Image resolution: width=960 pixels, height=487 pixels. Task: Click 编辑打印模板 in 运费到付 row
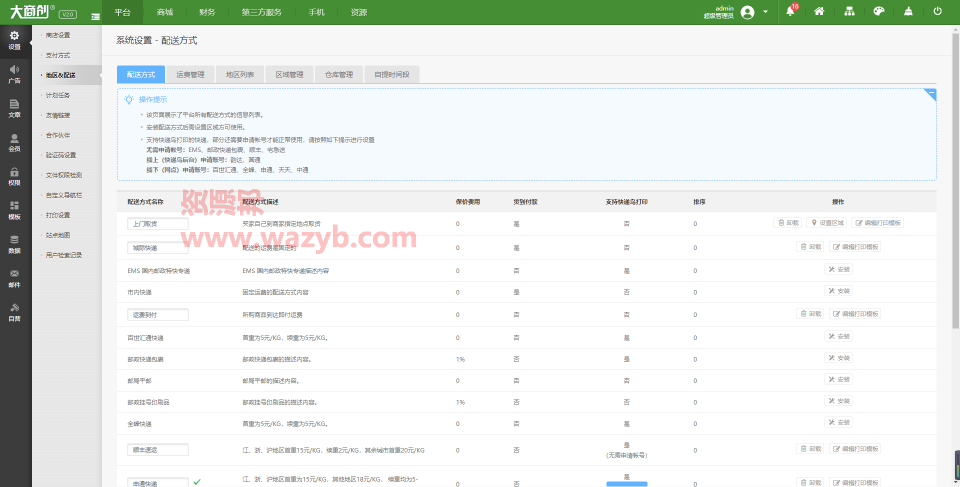point(855,314)
